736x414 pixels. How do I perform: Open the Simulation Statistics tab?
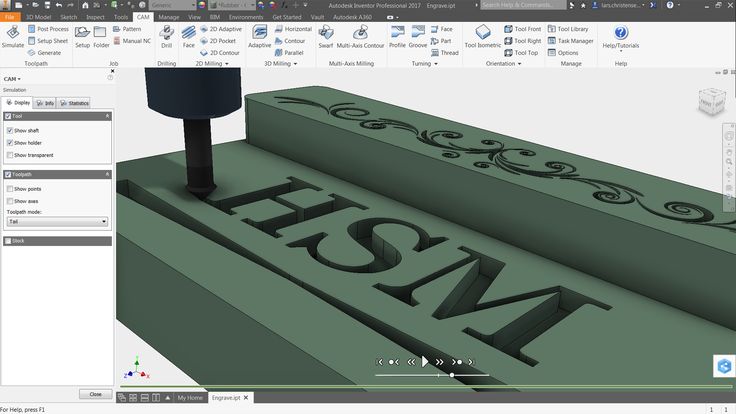[75, 103]
